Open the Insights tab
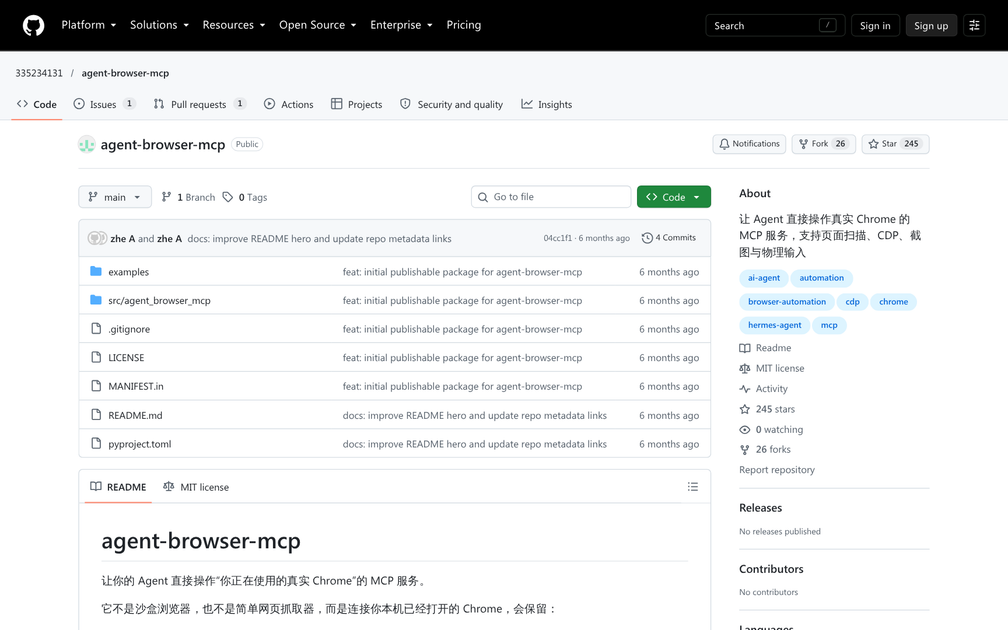1008x630 pixels. pyautogui.click(x=546, y=104)
